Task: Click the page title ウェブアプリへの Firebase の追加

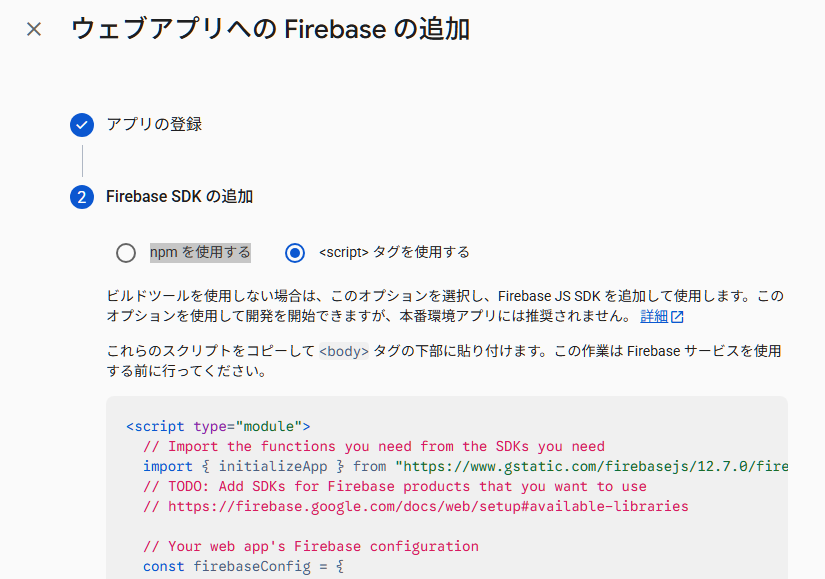Action: click(270, 29)
